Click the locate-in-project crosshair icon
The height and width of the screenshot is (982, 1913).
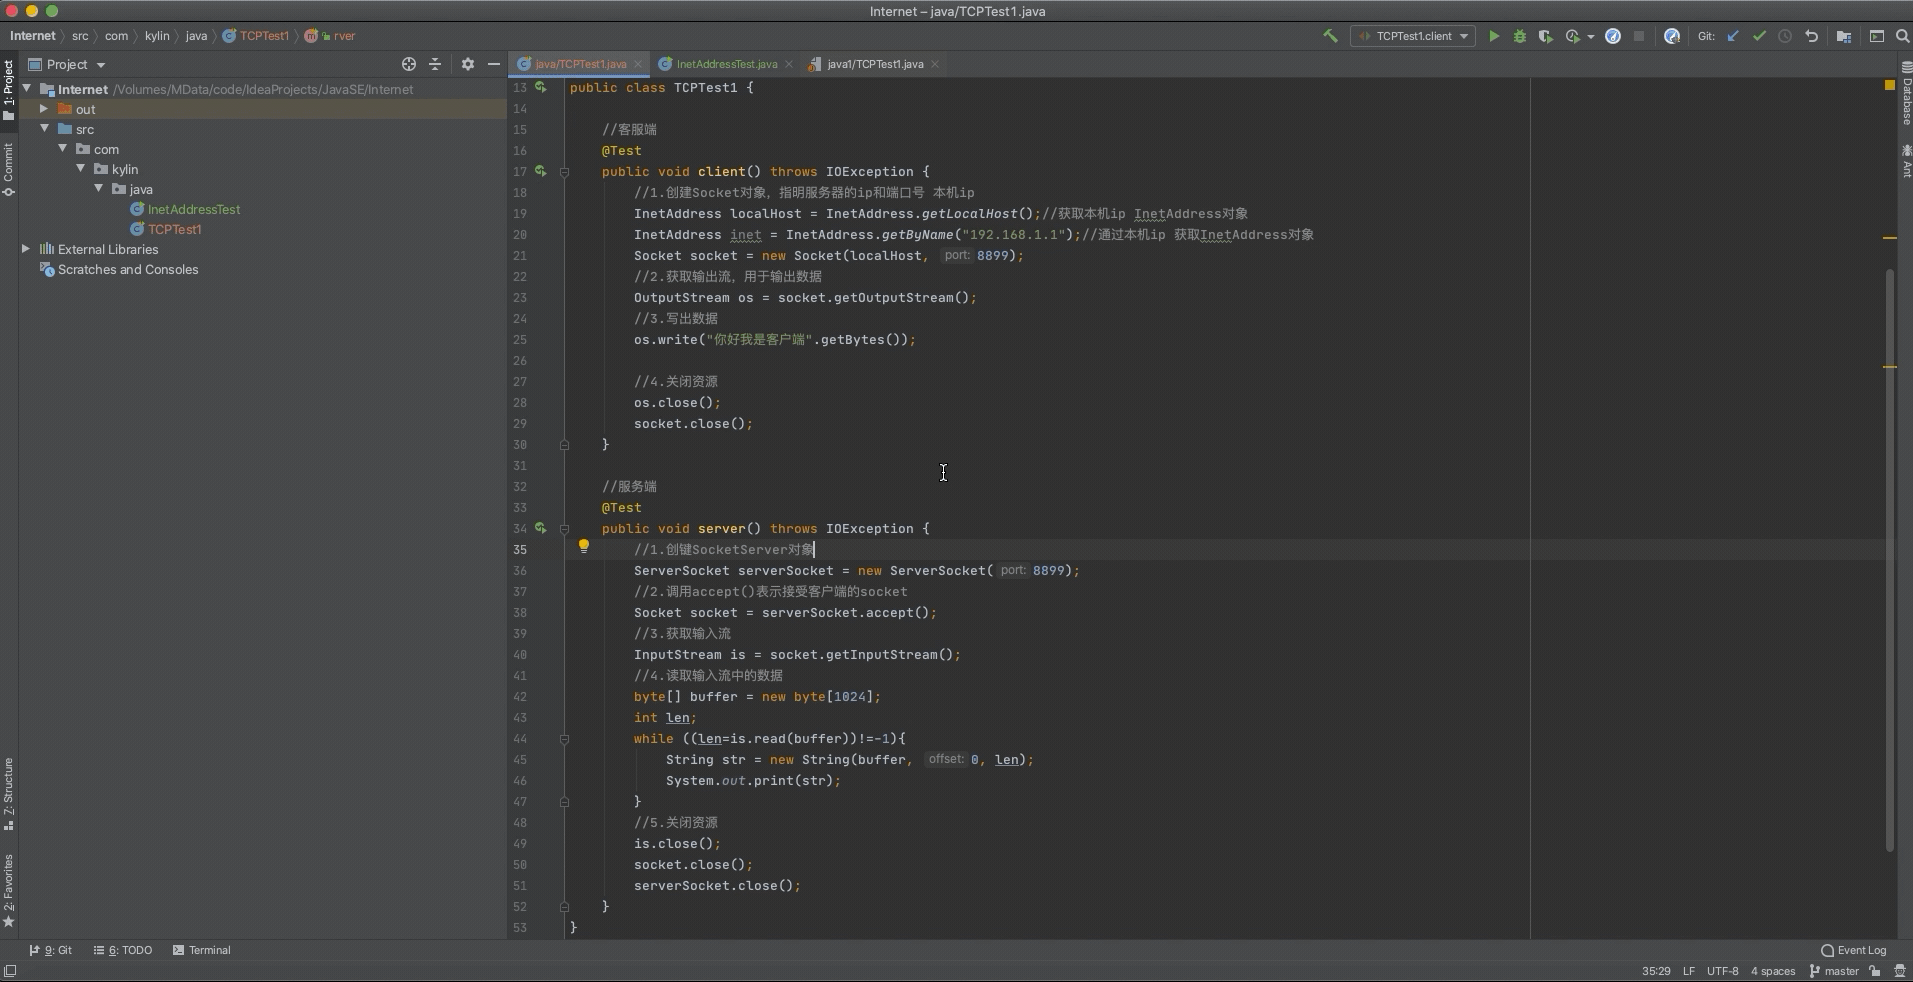point(408,64)
